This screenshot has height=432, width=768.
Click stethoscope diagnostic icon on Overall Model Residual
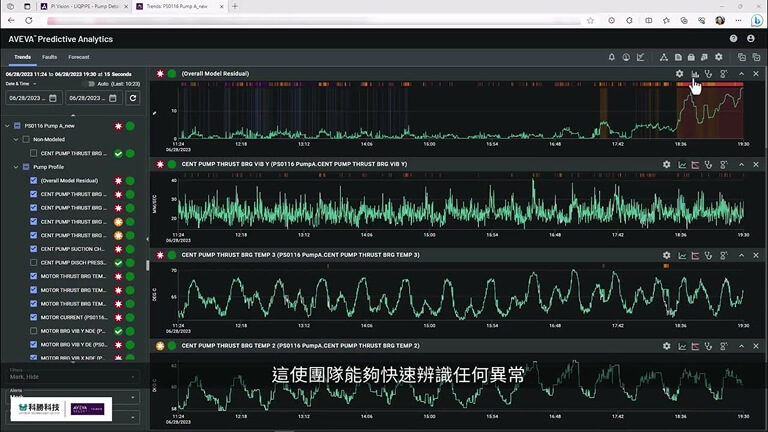708,73
